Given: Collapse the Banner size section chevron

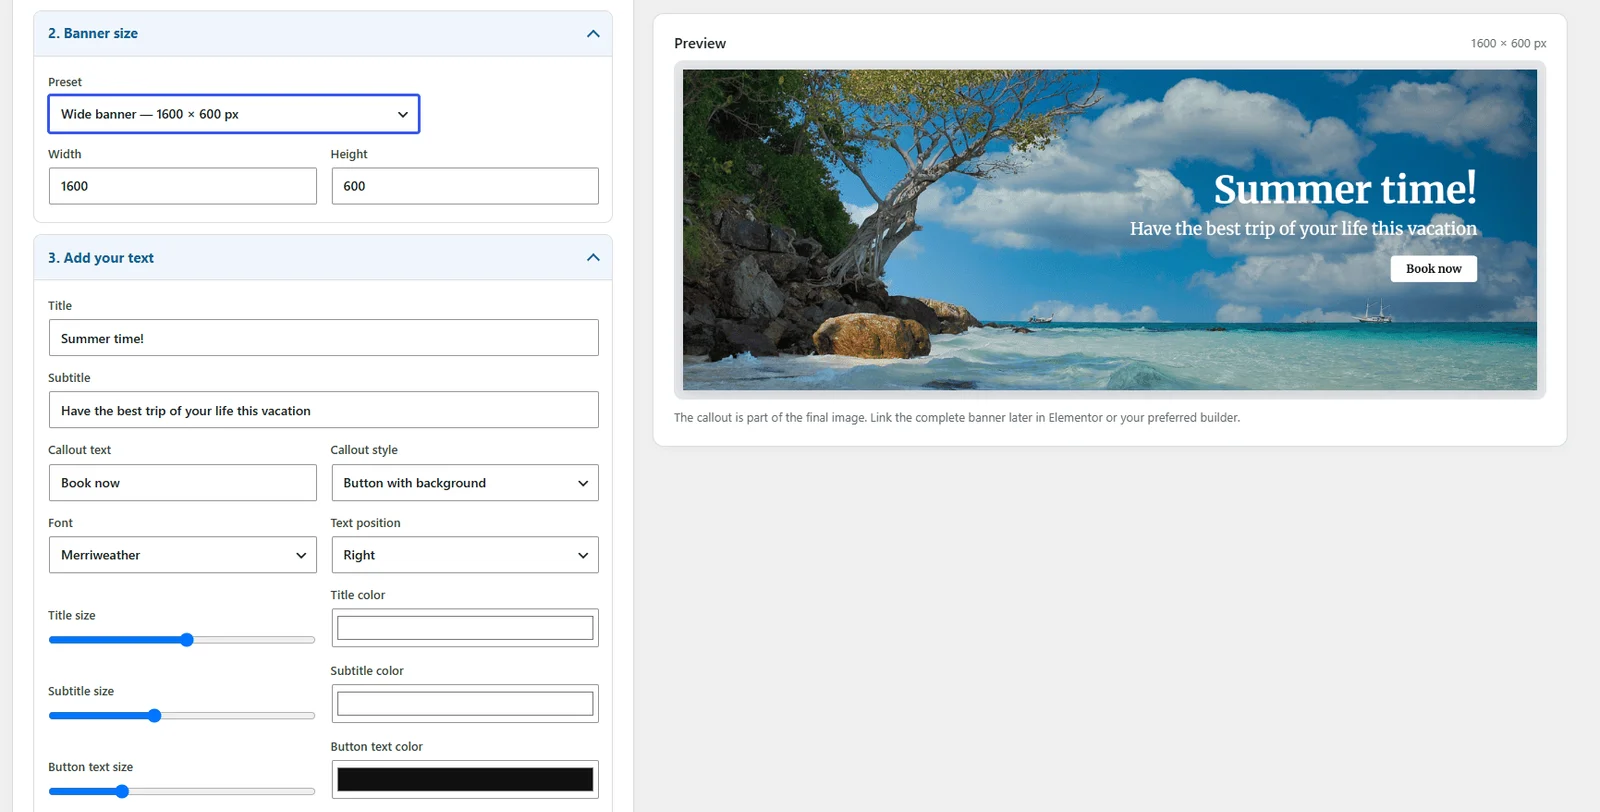Looking at the screenshot, I should (x=593, y=34).
